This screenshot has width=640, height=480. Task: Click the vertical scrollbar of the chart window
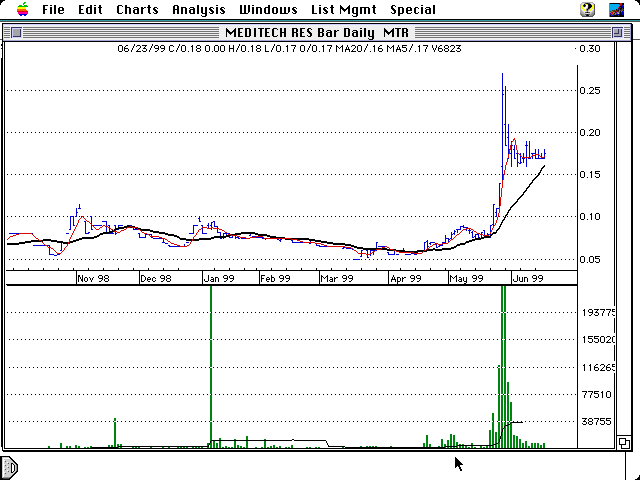623,238
